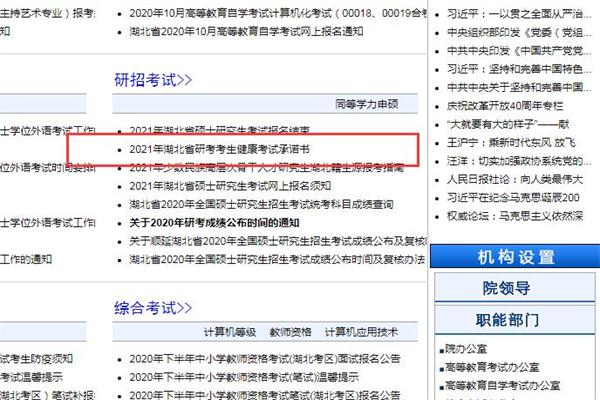
Task: Open 习近平：一以贯之全面从严治 news link
Action: pos(519,14)
